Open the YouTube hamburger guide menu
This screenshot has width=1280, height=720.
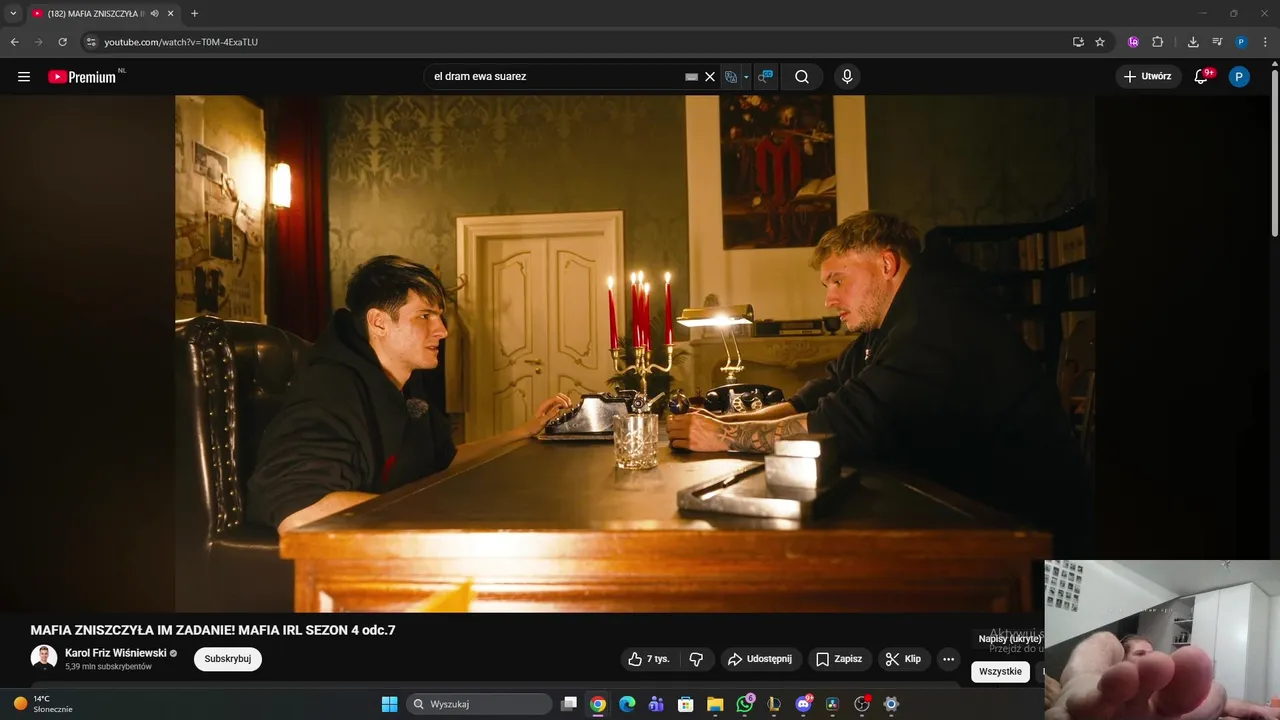tap(24, 77)
